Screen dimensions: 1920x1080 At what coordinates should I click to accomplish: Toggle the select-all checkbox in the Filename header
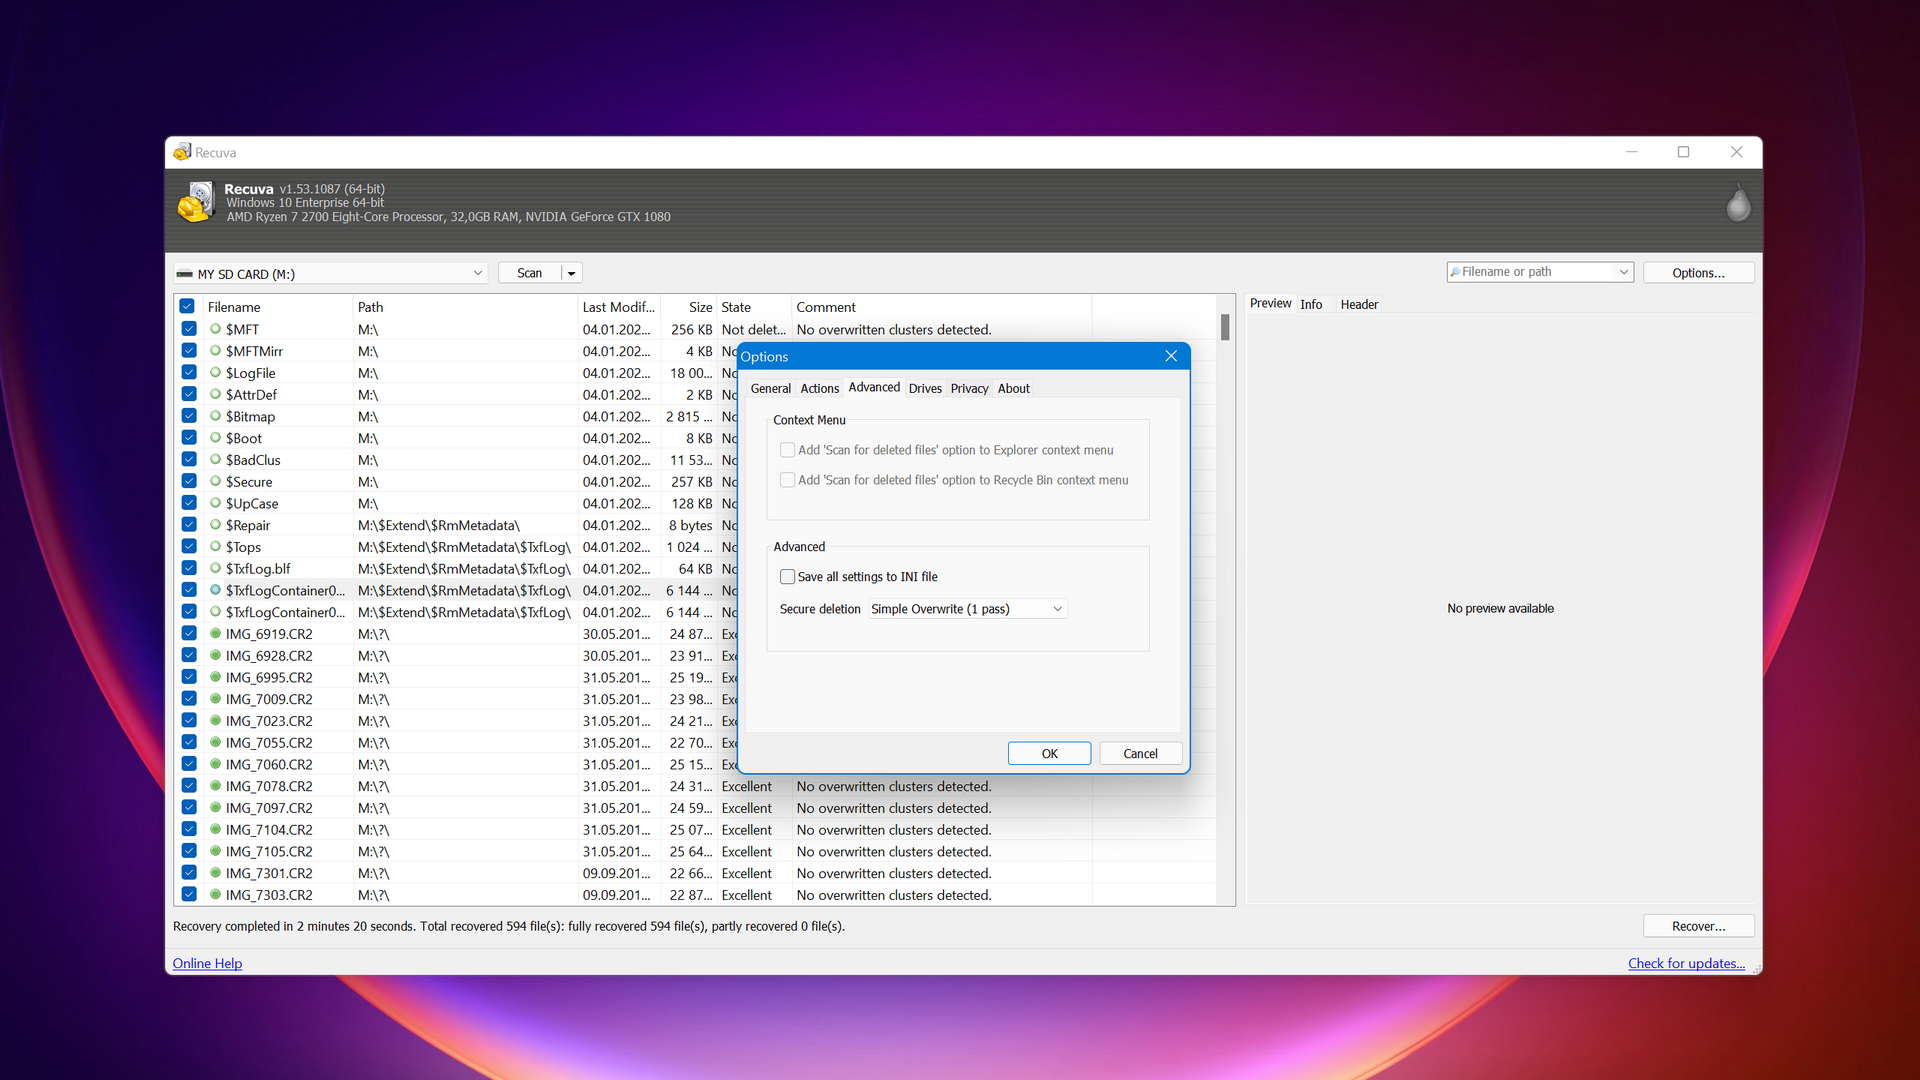[187, 306]
